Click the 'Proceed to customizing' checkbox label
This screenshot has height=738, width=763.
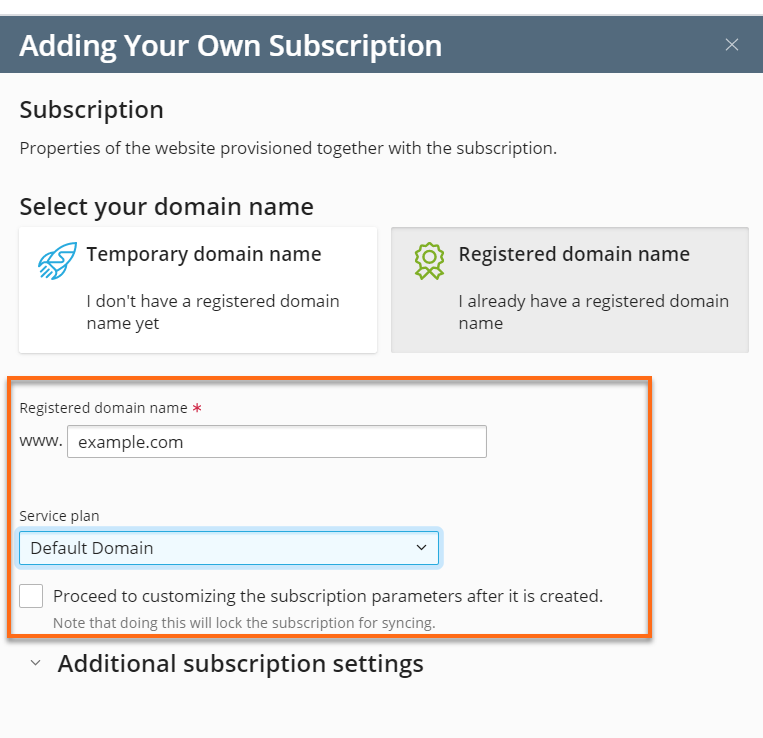coord(328,597)
